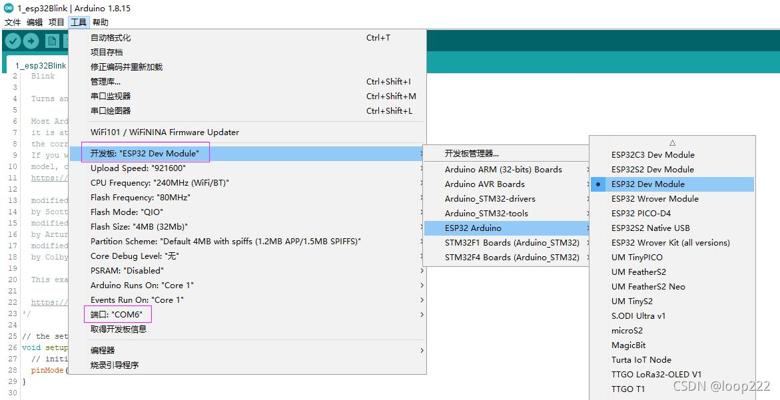Expand Upload Speed "921600" submenu
The width and height of the screenshot is (780, 400).
click(247, 169)
